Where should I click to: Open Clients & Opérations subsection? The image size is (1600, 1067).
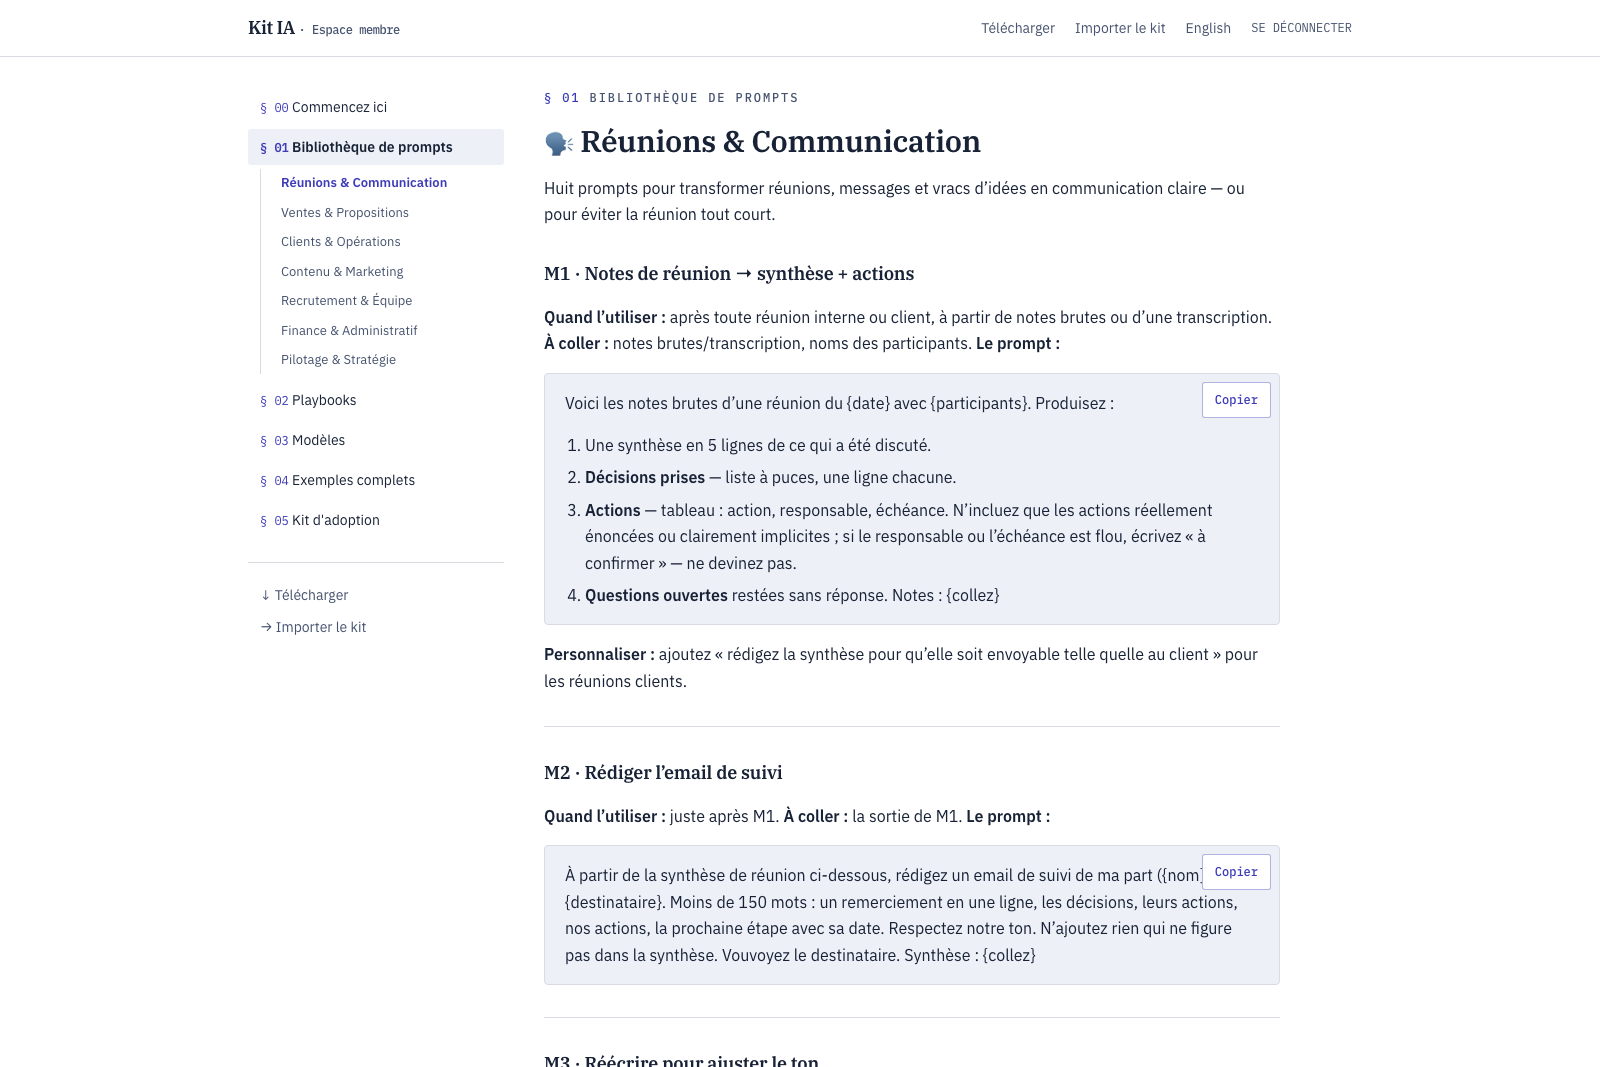pyautogui.click(x=341, y=242)
